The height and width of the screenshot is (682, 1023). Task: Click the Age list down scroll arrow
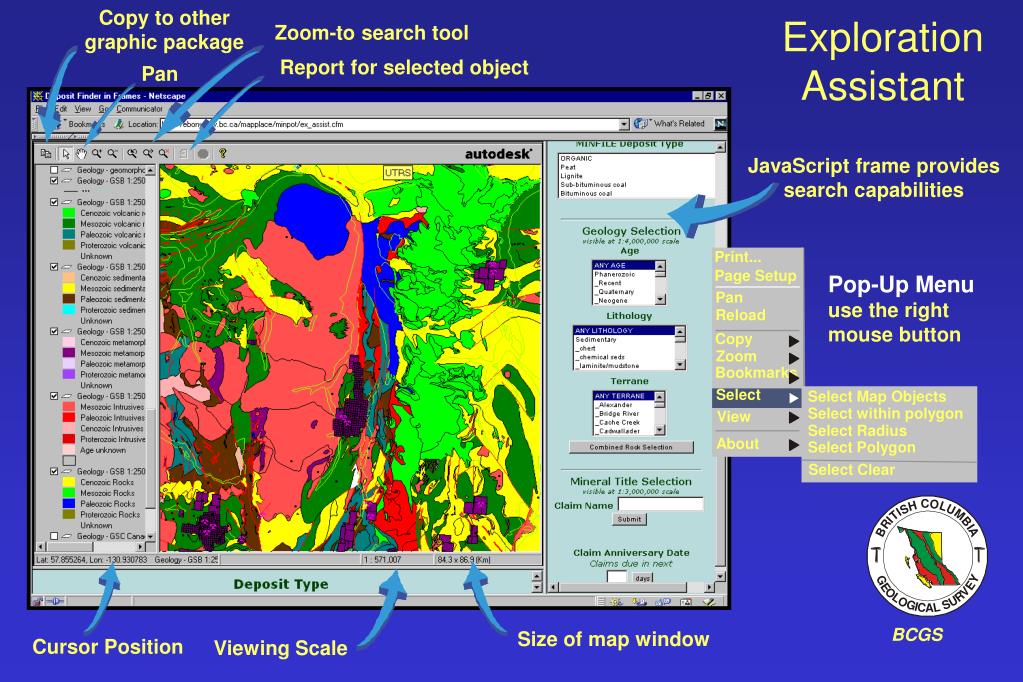pyautogui.click(x=660, y=300)
